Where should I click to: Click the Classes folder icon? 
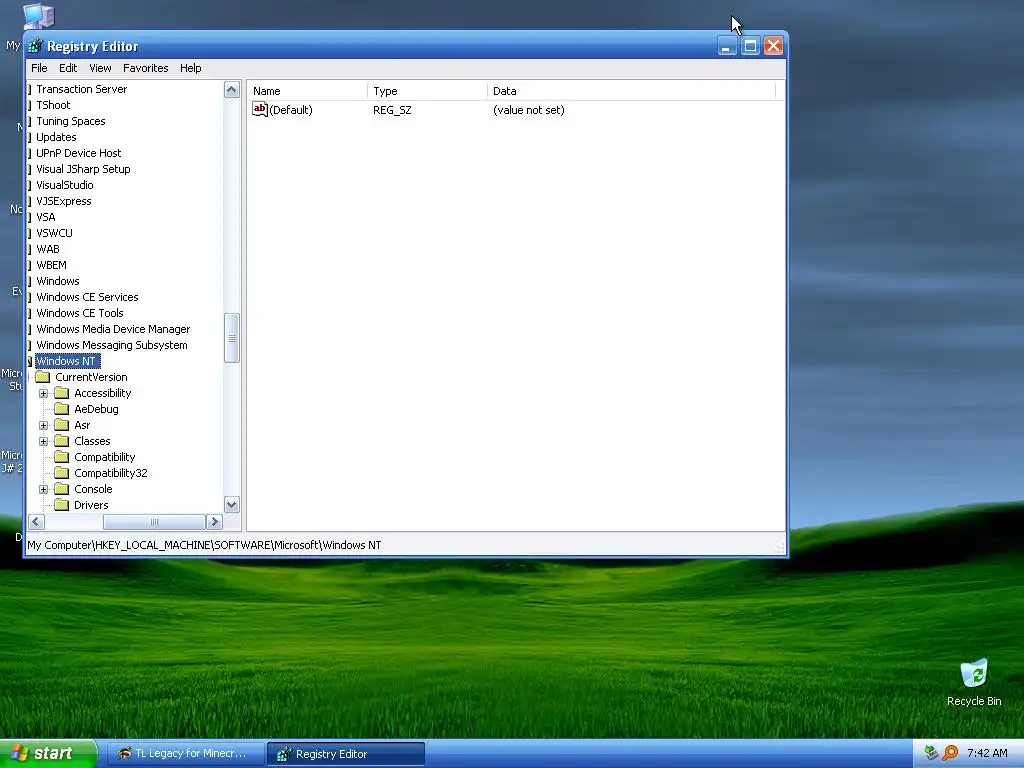click(61, 441)
